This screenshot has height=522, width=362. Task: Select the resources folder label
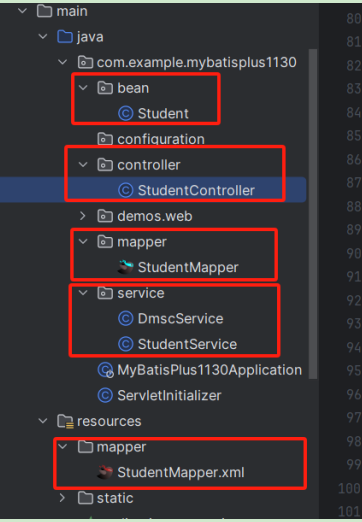(x=109, y=421)
